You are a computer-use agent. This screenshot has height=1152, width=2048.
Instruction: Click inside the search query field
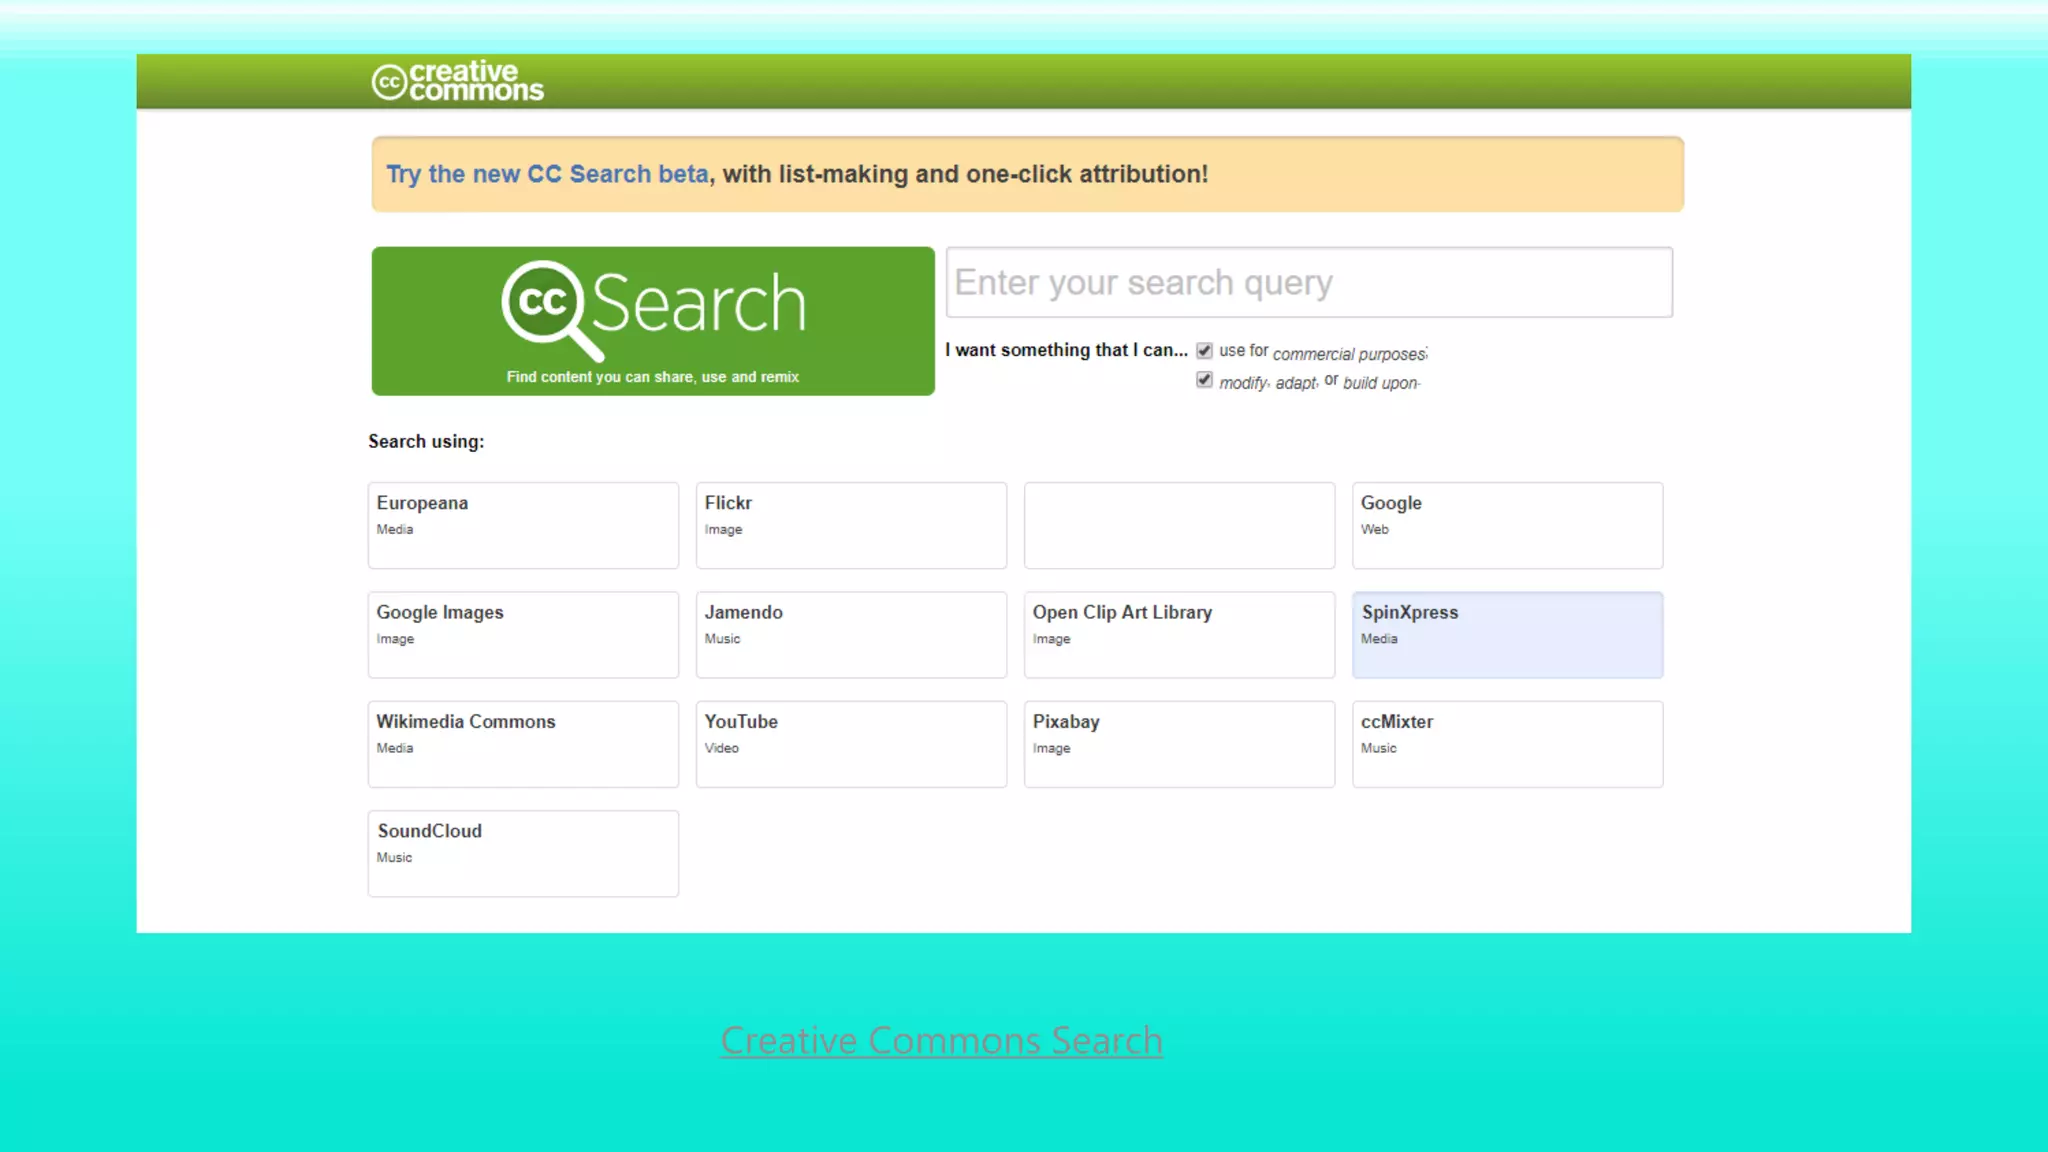click(x=1308, y=282)
